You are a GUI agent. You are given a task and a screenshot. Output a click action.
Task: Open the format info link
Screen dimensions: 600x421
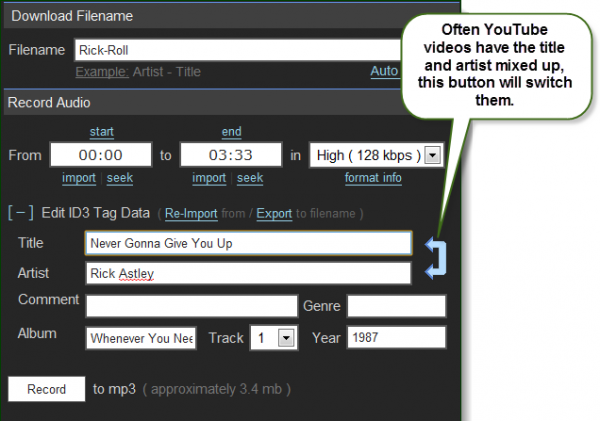(x=373, y=178)
